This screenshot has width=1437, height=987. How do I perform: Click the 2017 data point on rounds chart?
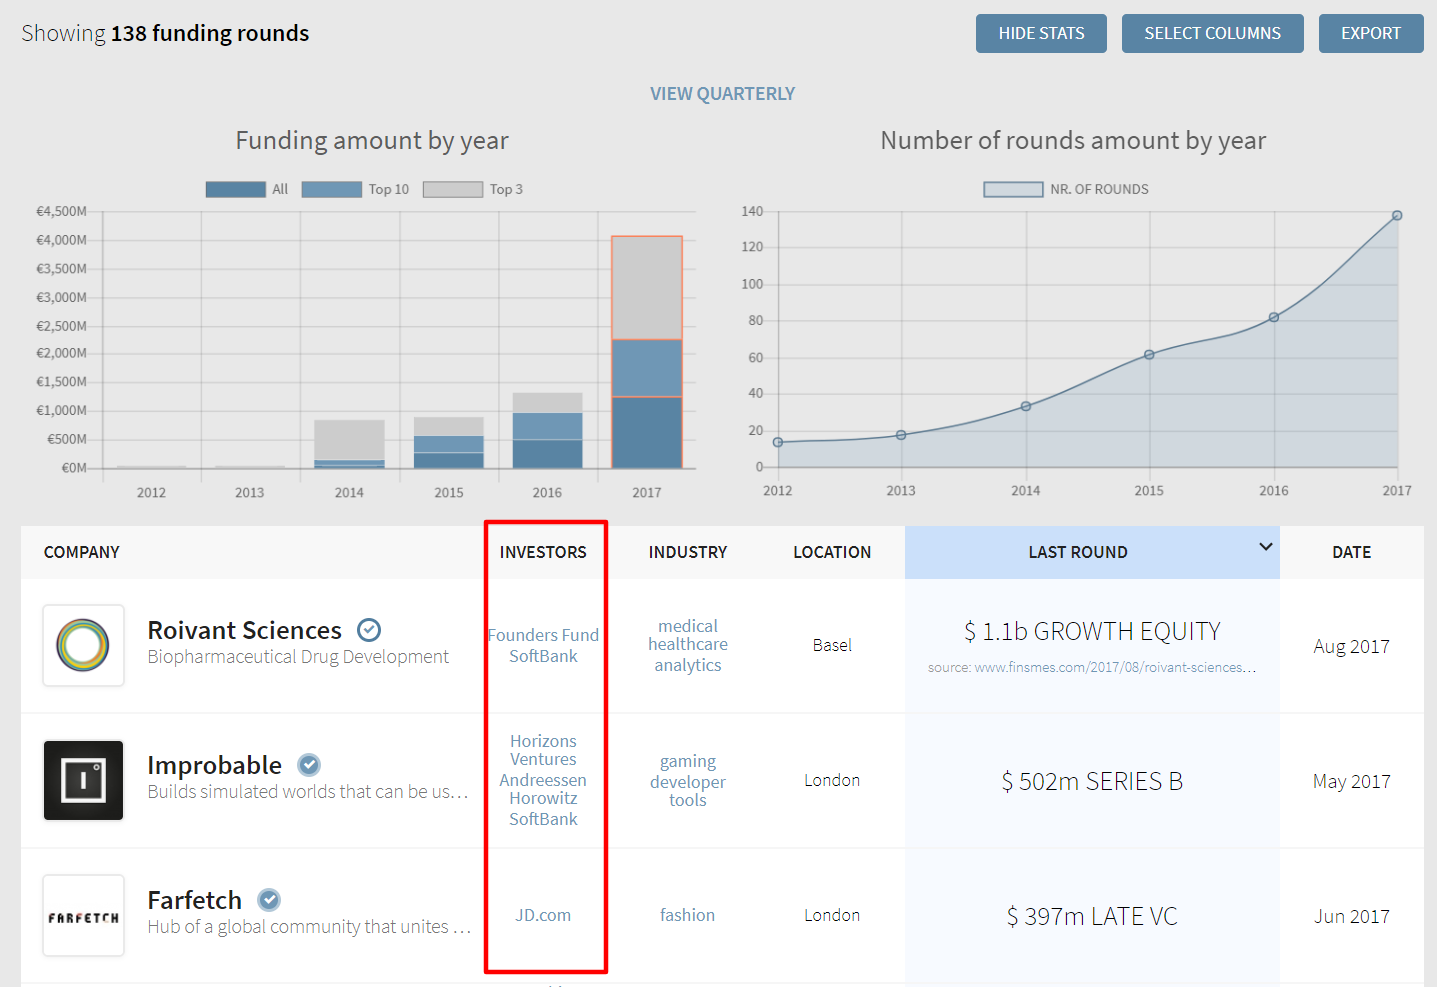click(x=1397, y=216)
